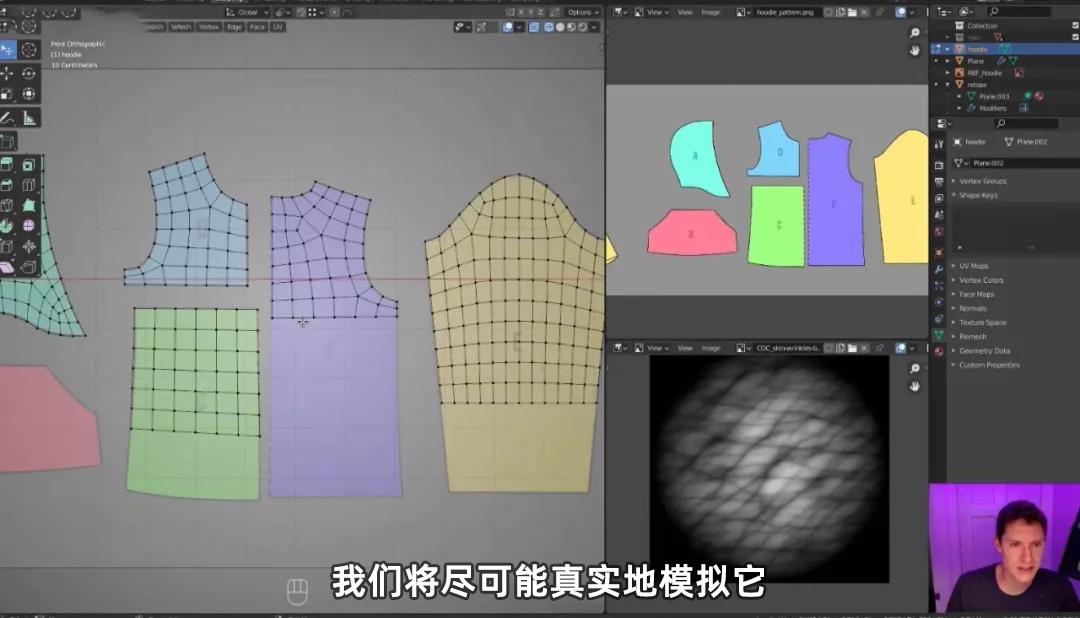
Task: Open an image using the folder icon
Action: pyautogui.click(x=852, y=12)
